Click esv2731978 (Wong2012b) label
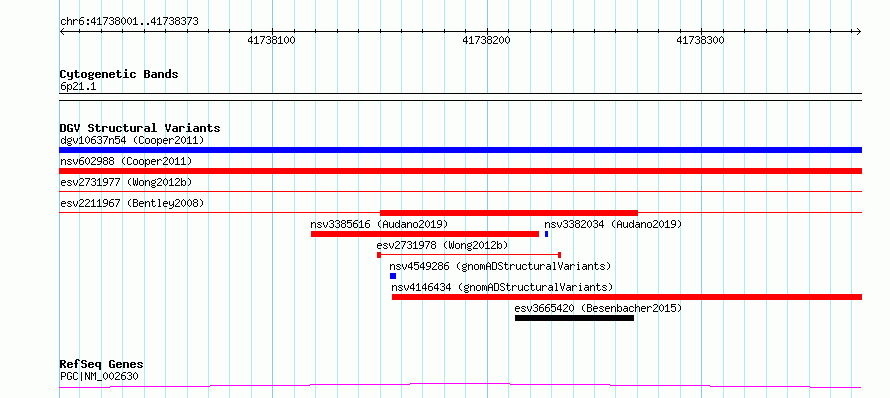This screenshot has width=890, height=398. [x=442, y=245]
